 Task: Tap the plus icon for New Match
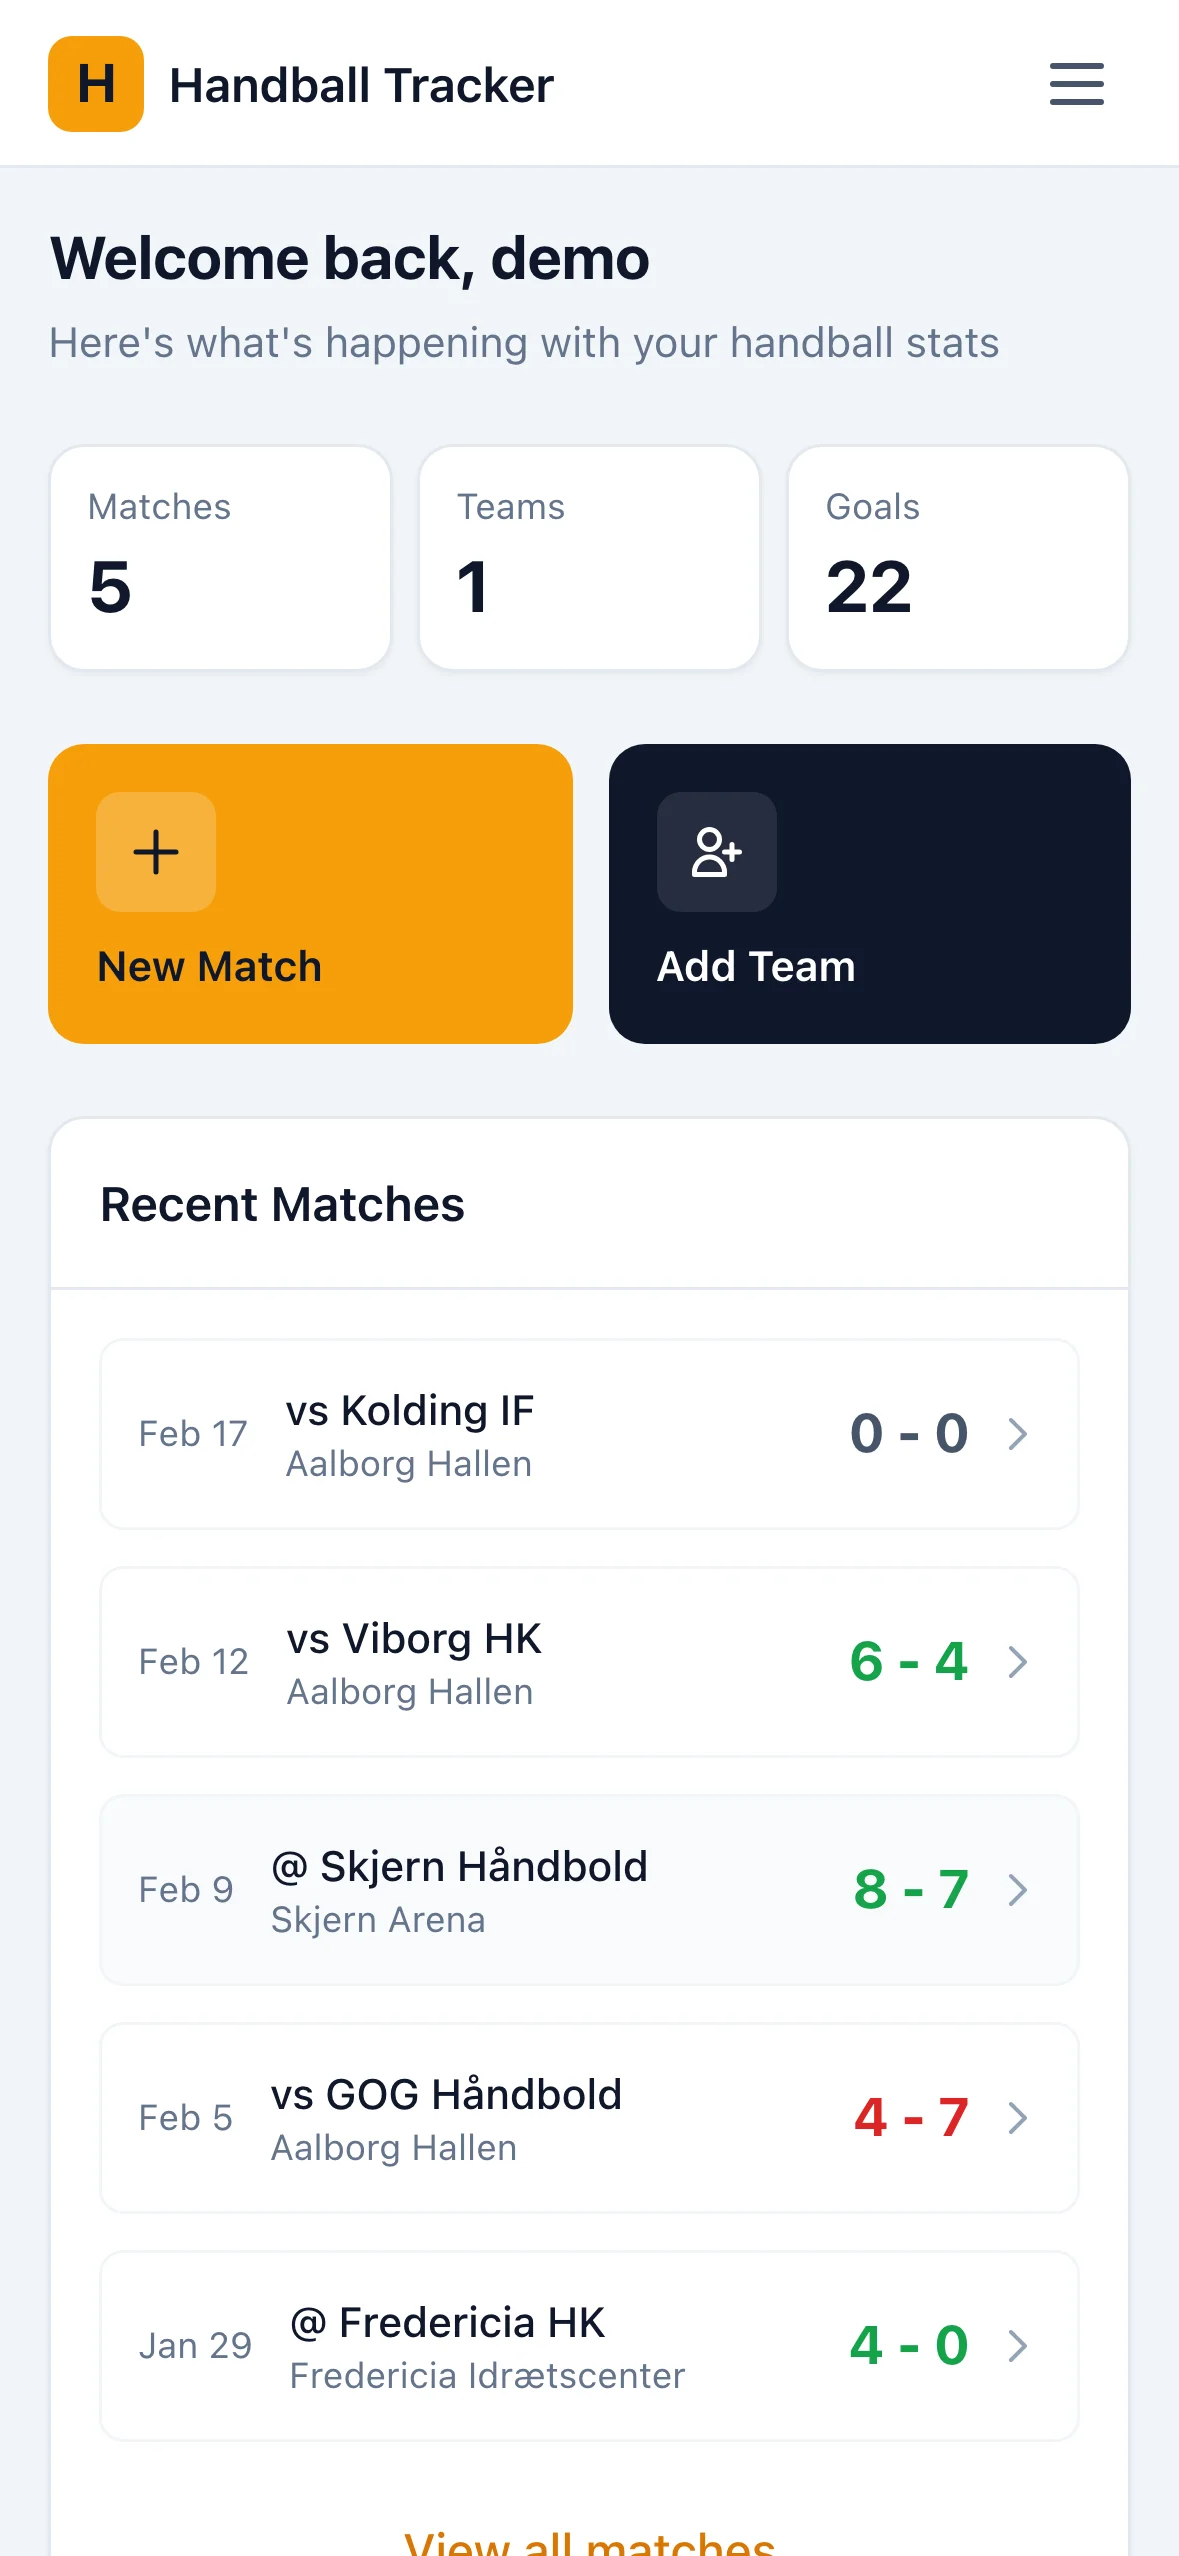tap(156, 852)
